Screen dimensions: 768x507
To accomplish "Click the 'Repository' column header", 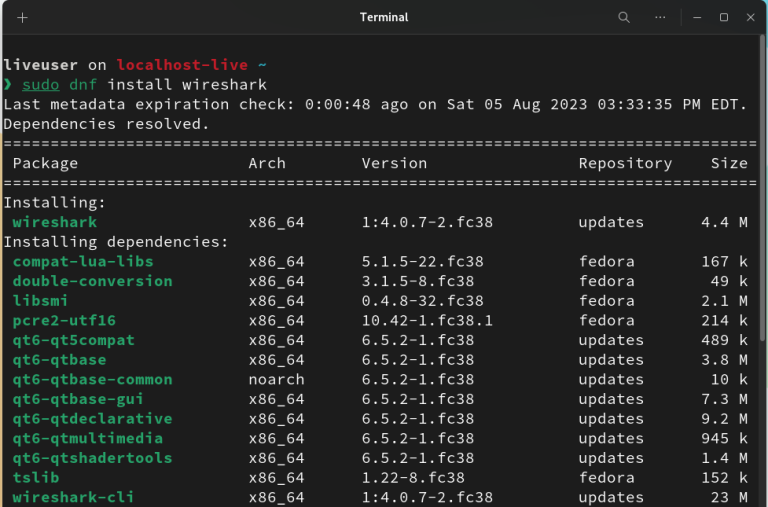I will 625,163.
